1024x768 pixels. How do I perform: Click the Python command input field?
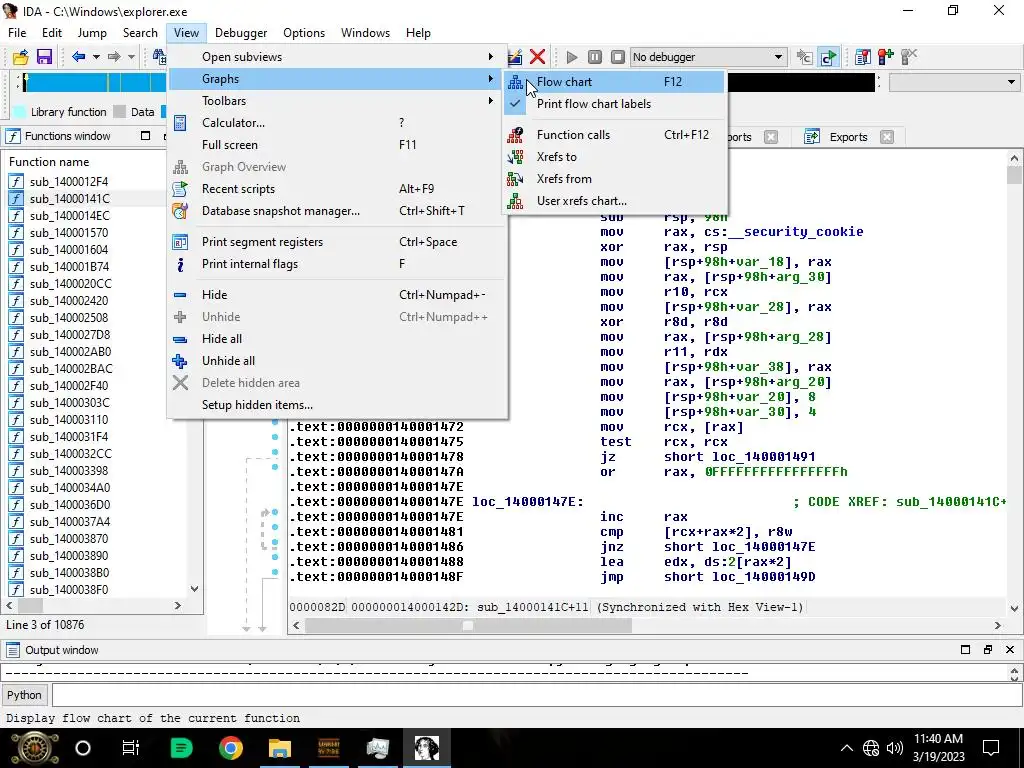coord(536,695)
